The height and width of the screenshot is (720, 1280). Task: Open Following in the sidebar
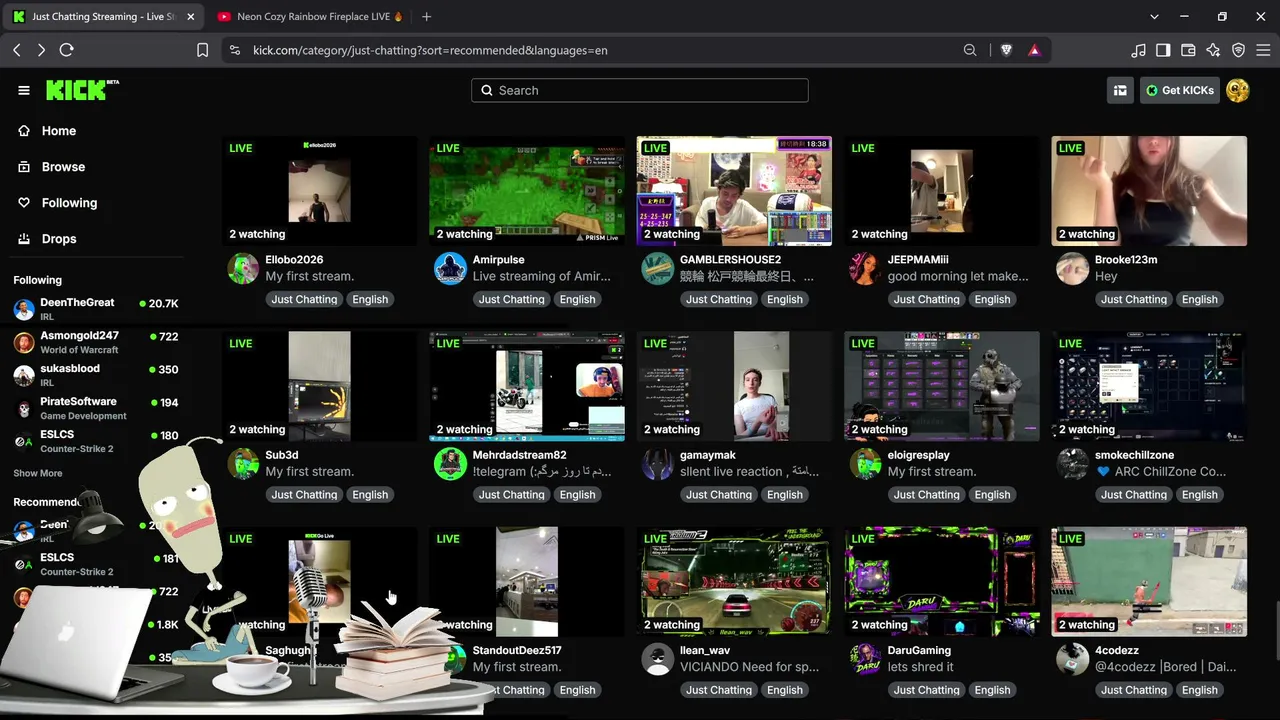click(x=69, y=203)
